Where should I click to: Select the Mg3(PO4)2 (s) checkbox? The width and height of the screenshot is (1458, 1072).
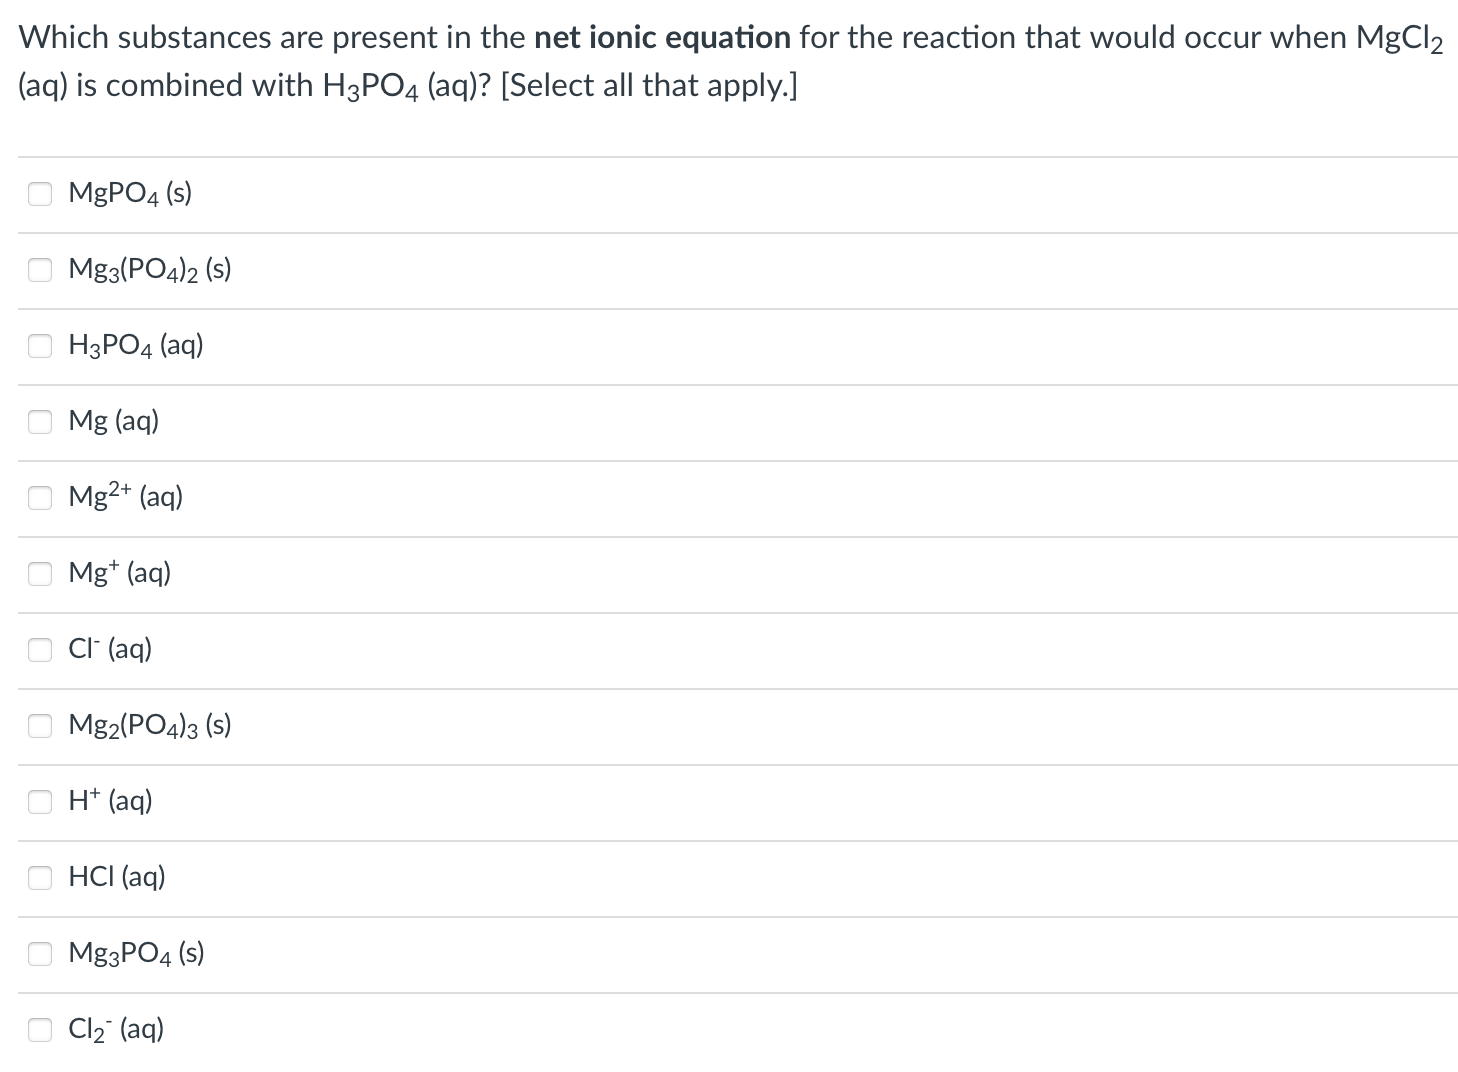pos(40,270)
